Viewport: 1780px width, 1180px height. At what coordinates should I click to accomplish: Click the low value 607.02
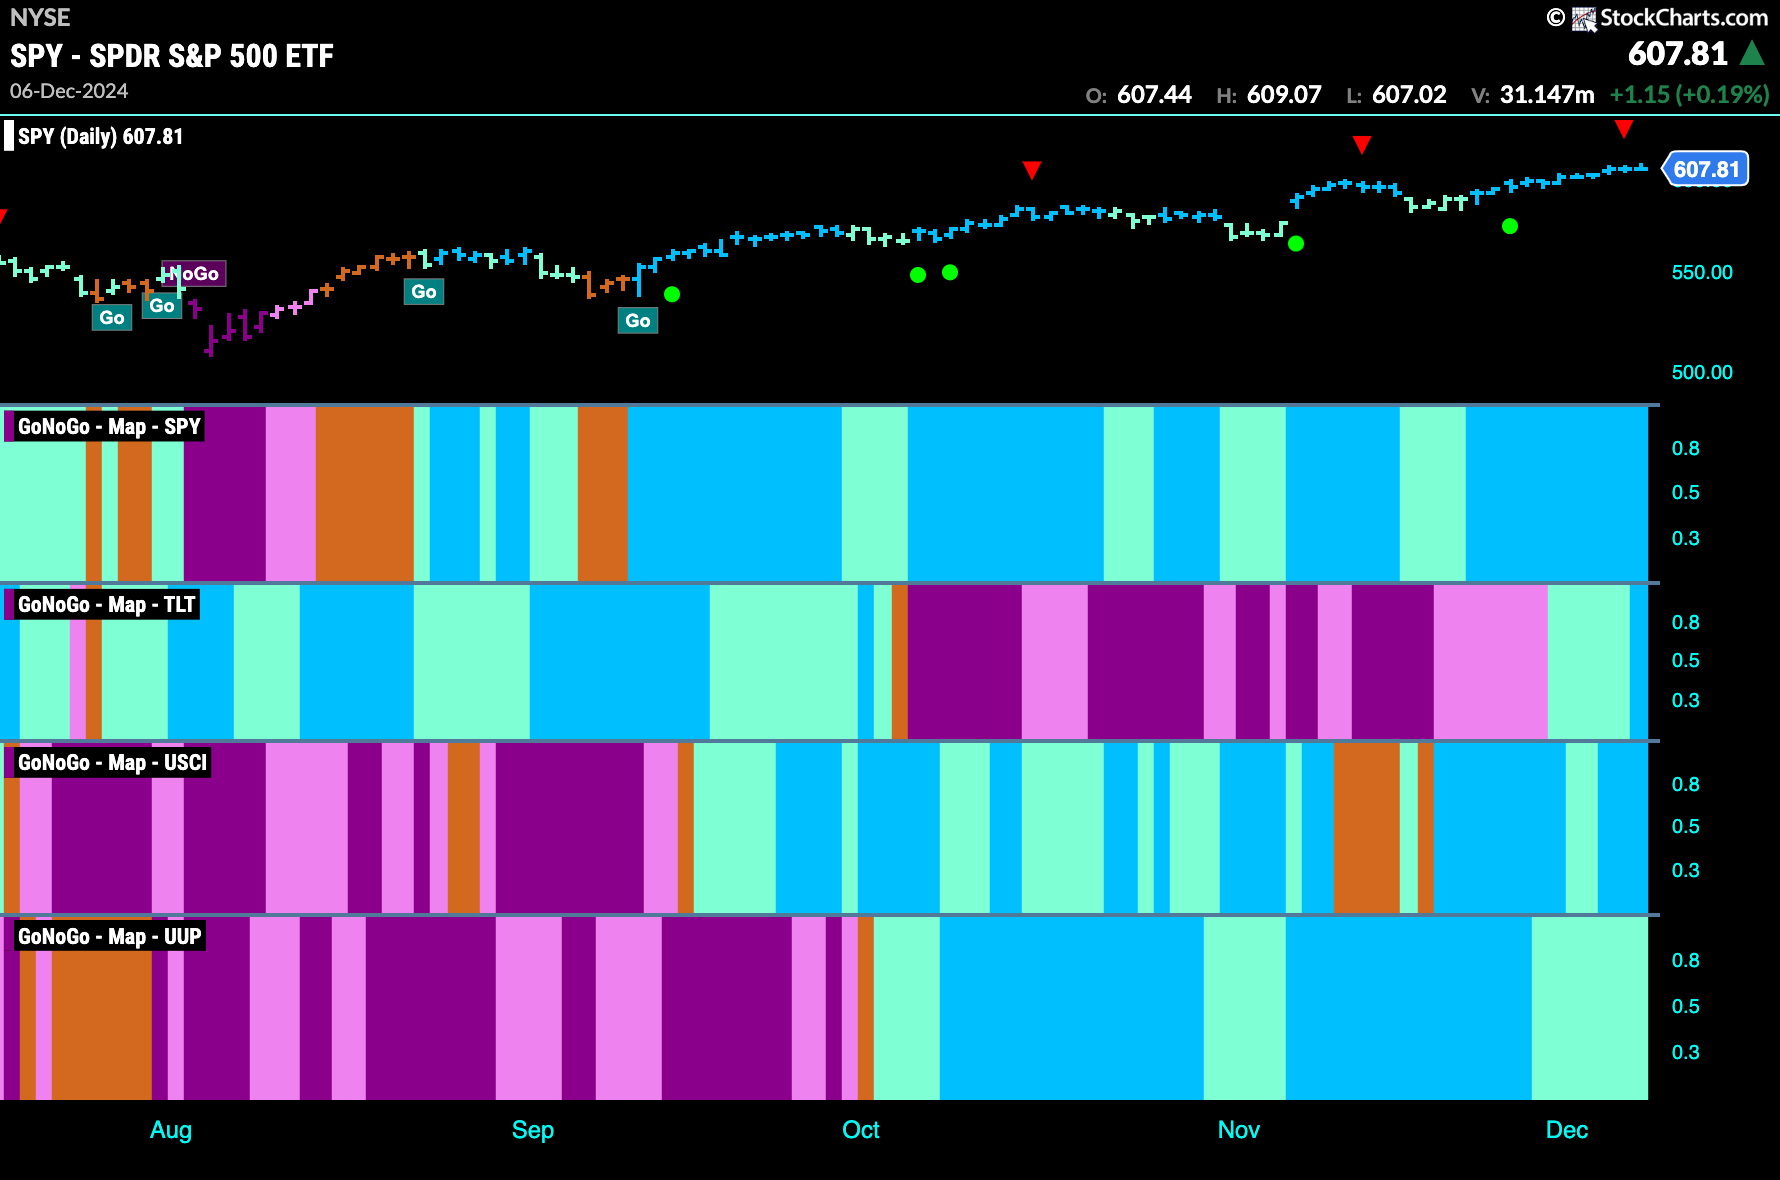1409,95
